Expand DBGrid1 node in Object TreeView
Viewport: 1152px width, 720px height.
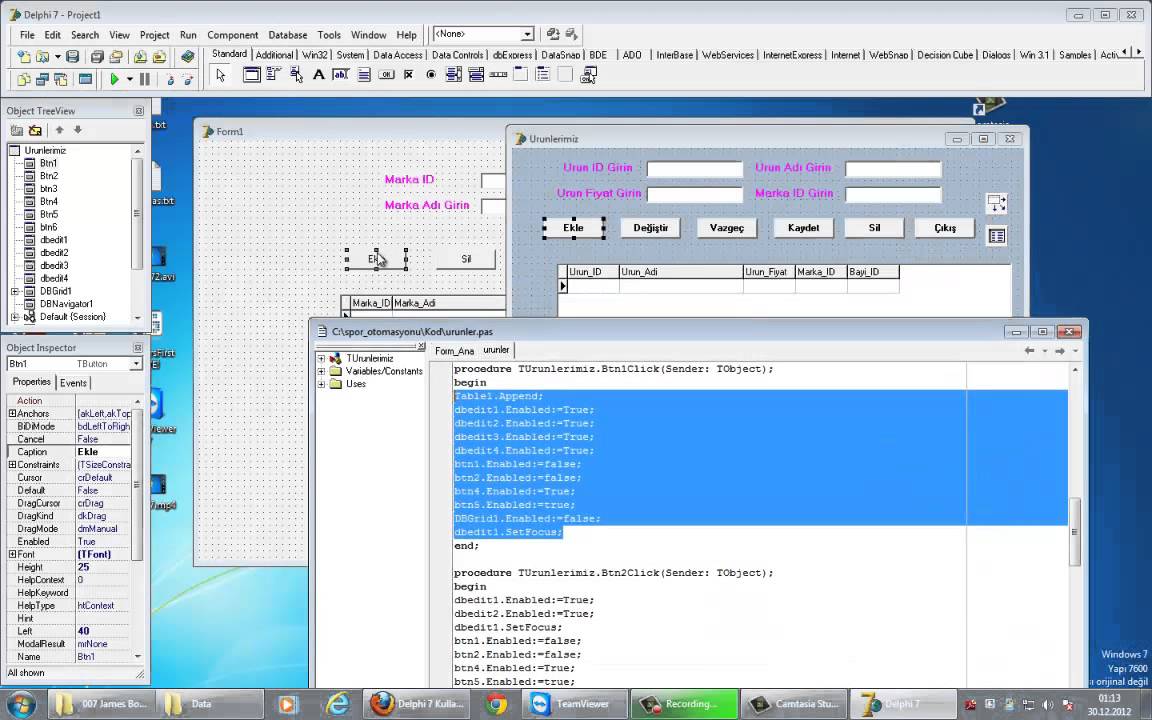click(15, 291)
